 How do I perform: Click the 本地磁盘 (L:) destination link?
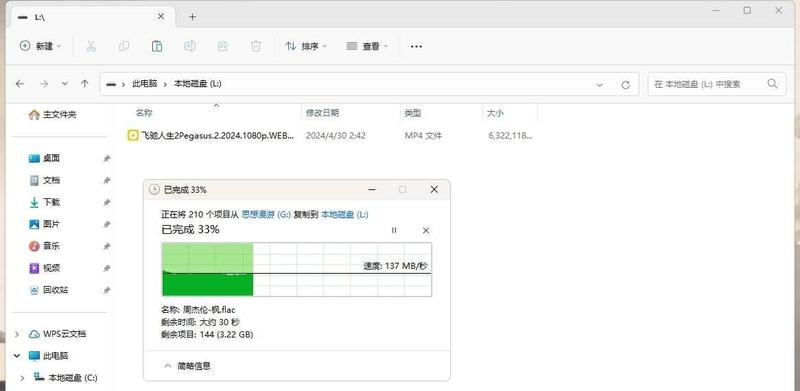[x=344, y=214]
